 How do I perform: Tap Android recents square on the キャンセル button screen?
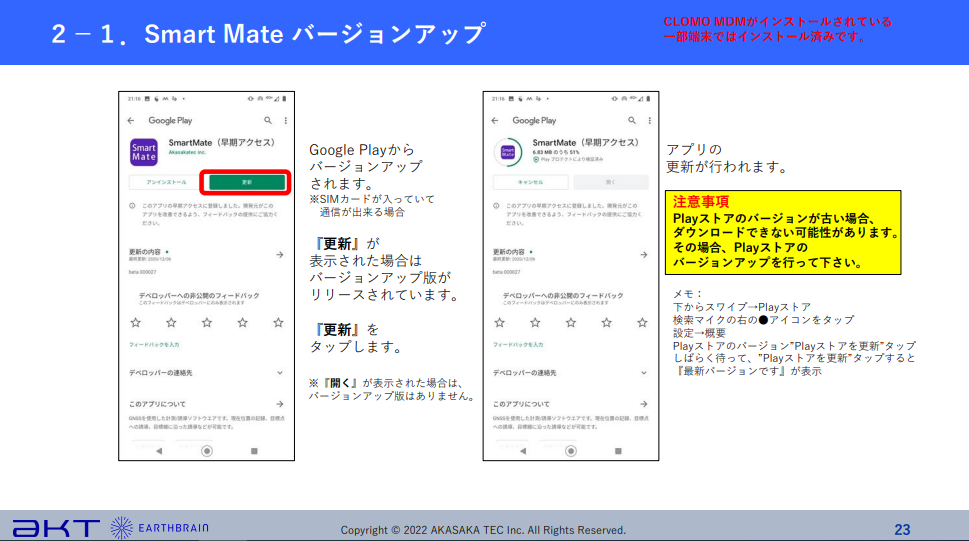tap(618, 451)
